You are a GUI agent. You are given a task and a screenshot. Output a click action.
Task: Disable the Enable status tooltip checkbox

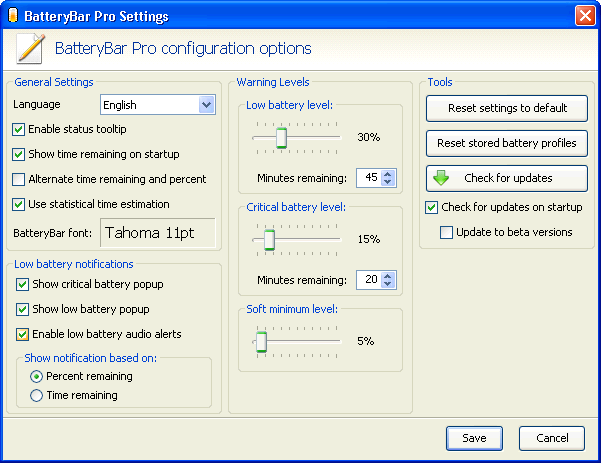[x=18, y=130]
